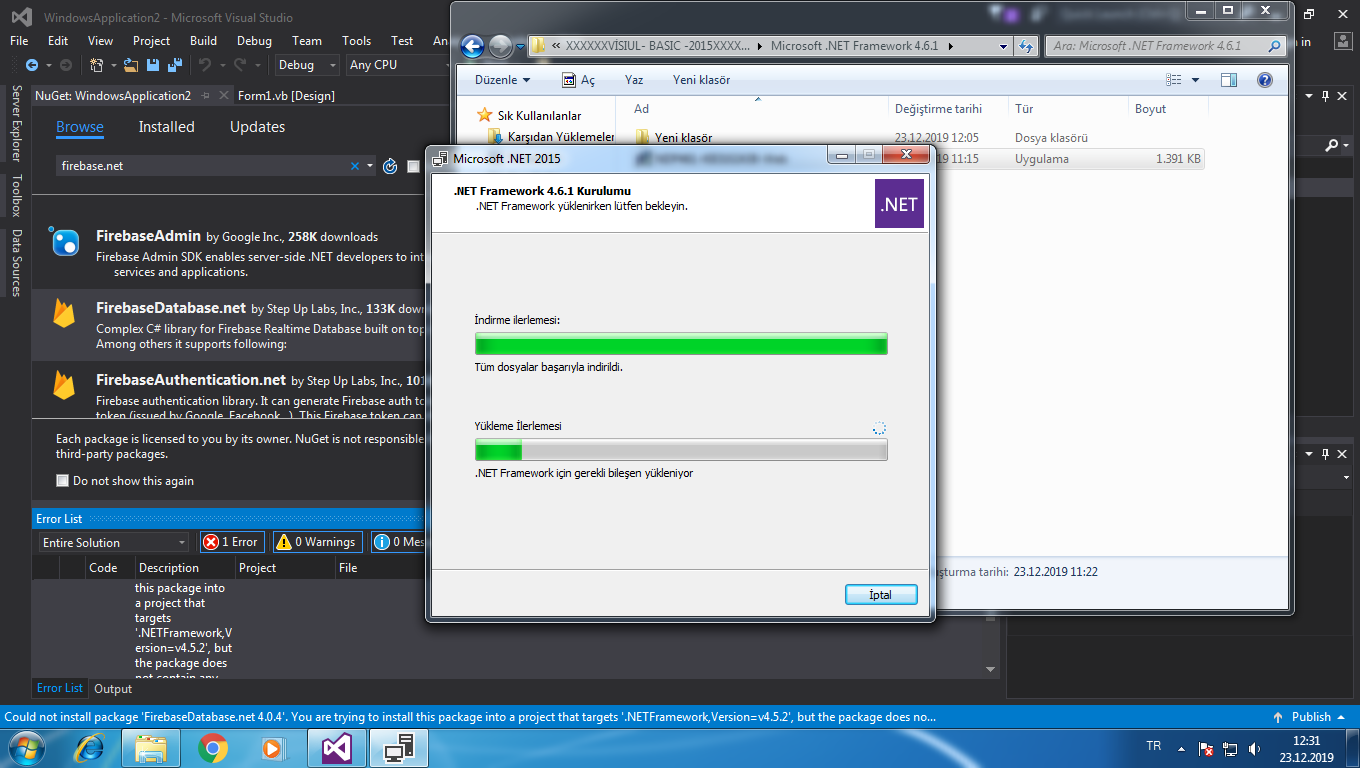The width and height of the screenshot is (1360, 768).
Task: Click the Yükleme İlerlemesi progress bar
Action: 681,449
